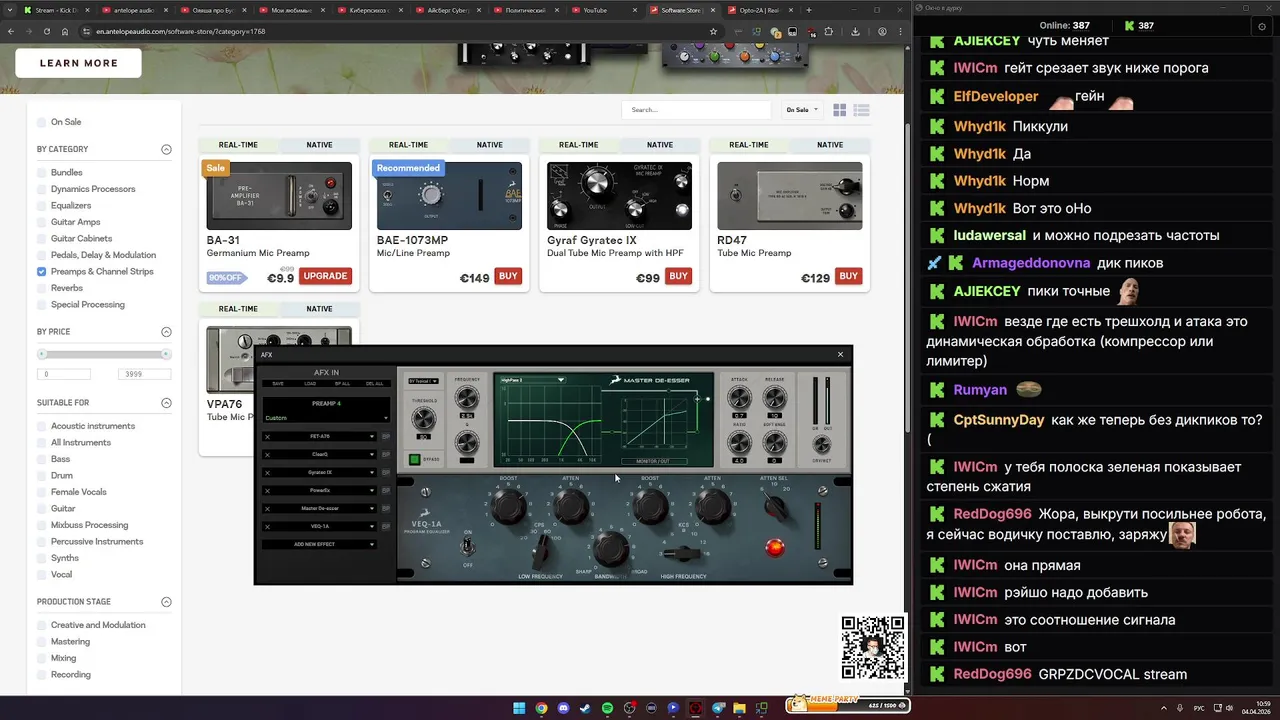
Task: Check the Reverbs category
Action: (x=42, y=288)
